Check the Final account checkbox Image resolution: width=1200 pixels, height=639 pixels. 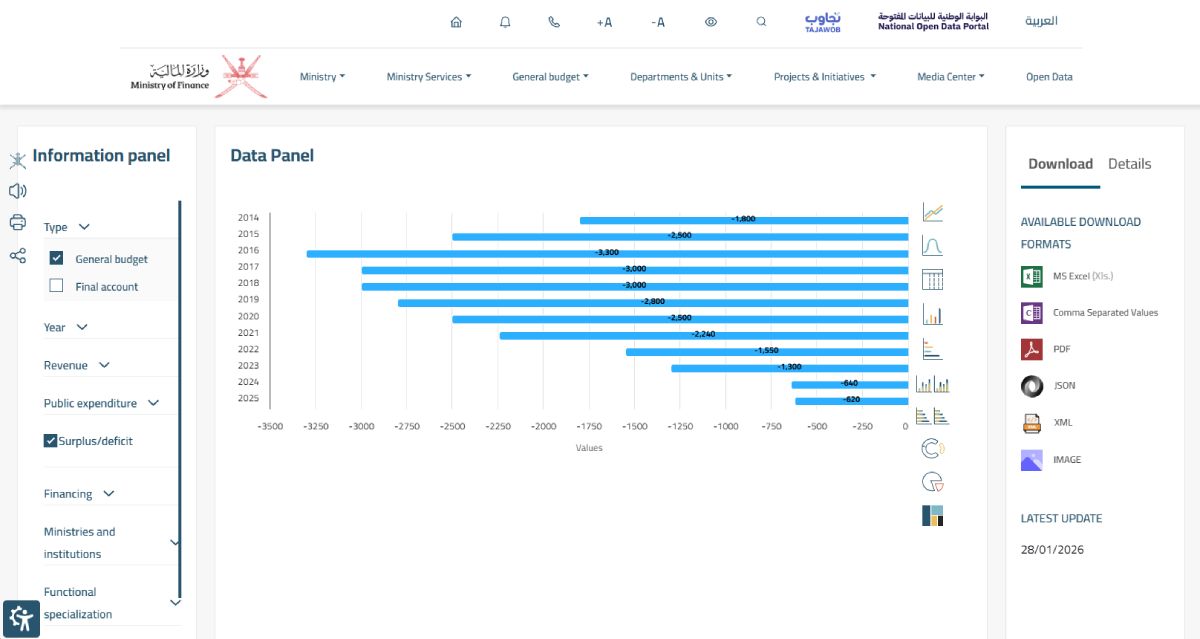point(56,286)
